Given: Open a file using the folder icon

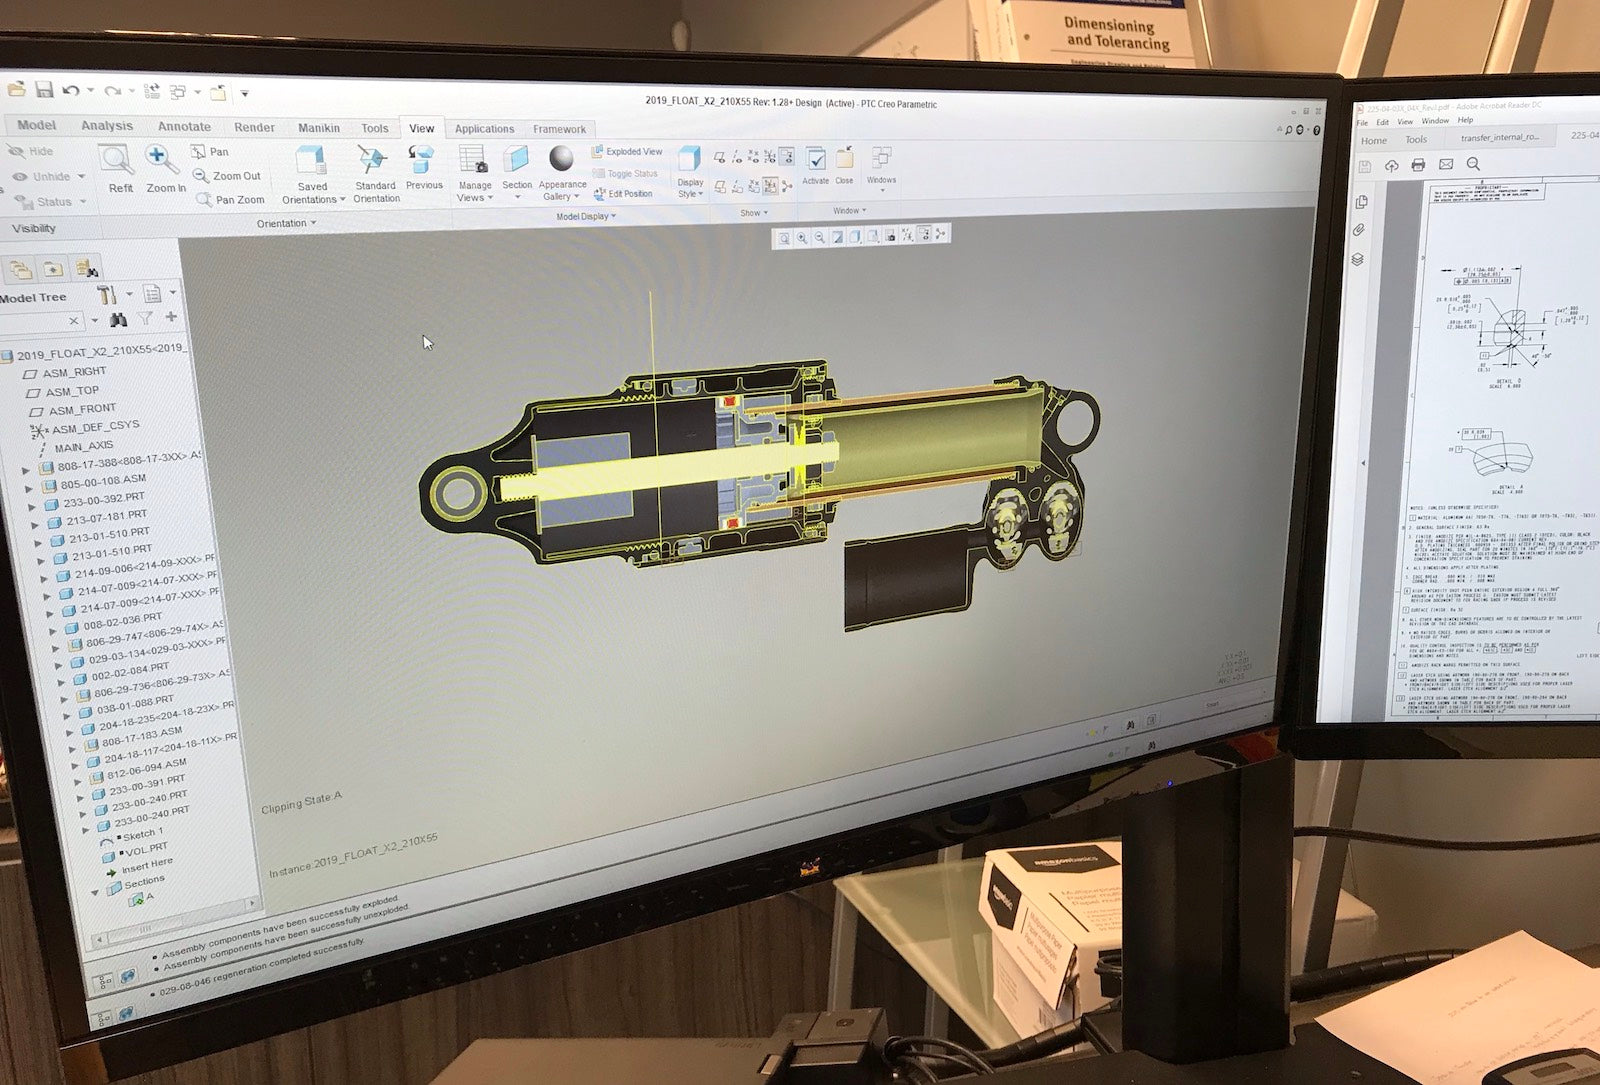Looking at the screenshot, I should (16, 89).
